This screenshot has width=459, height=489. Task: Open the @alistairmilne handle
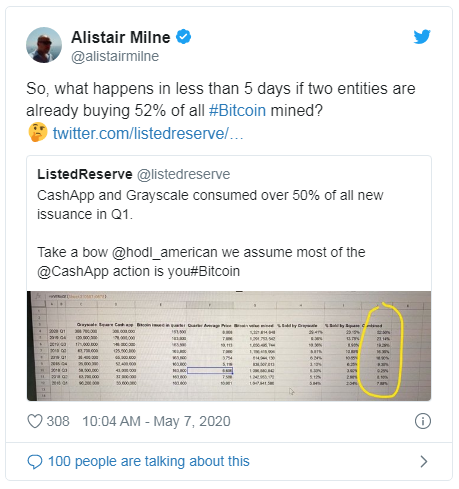tap(115, 56)
